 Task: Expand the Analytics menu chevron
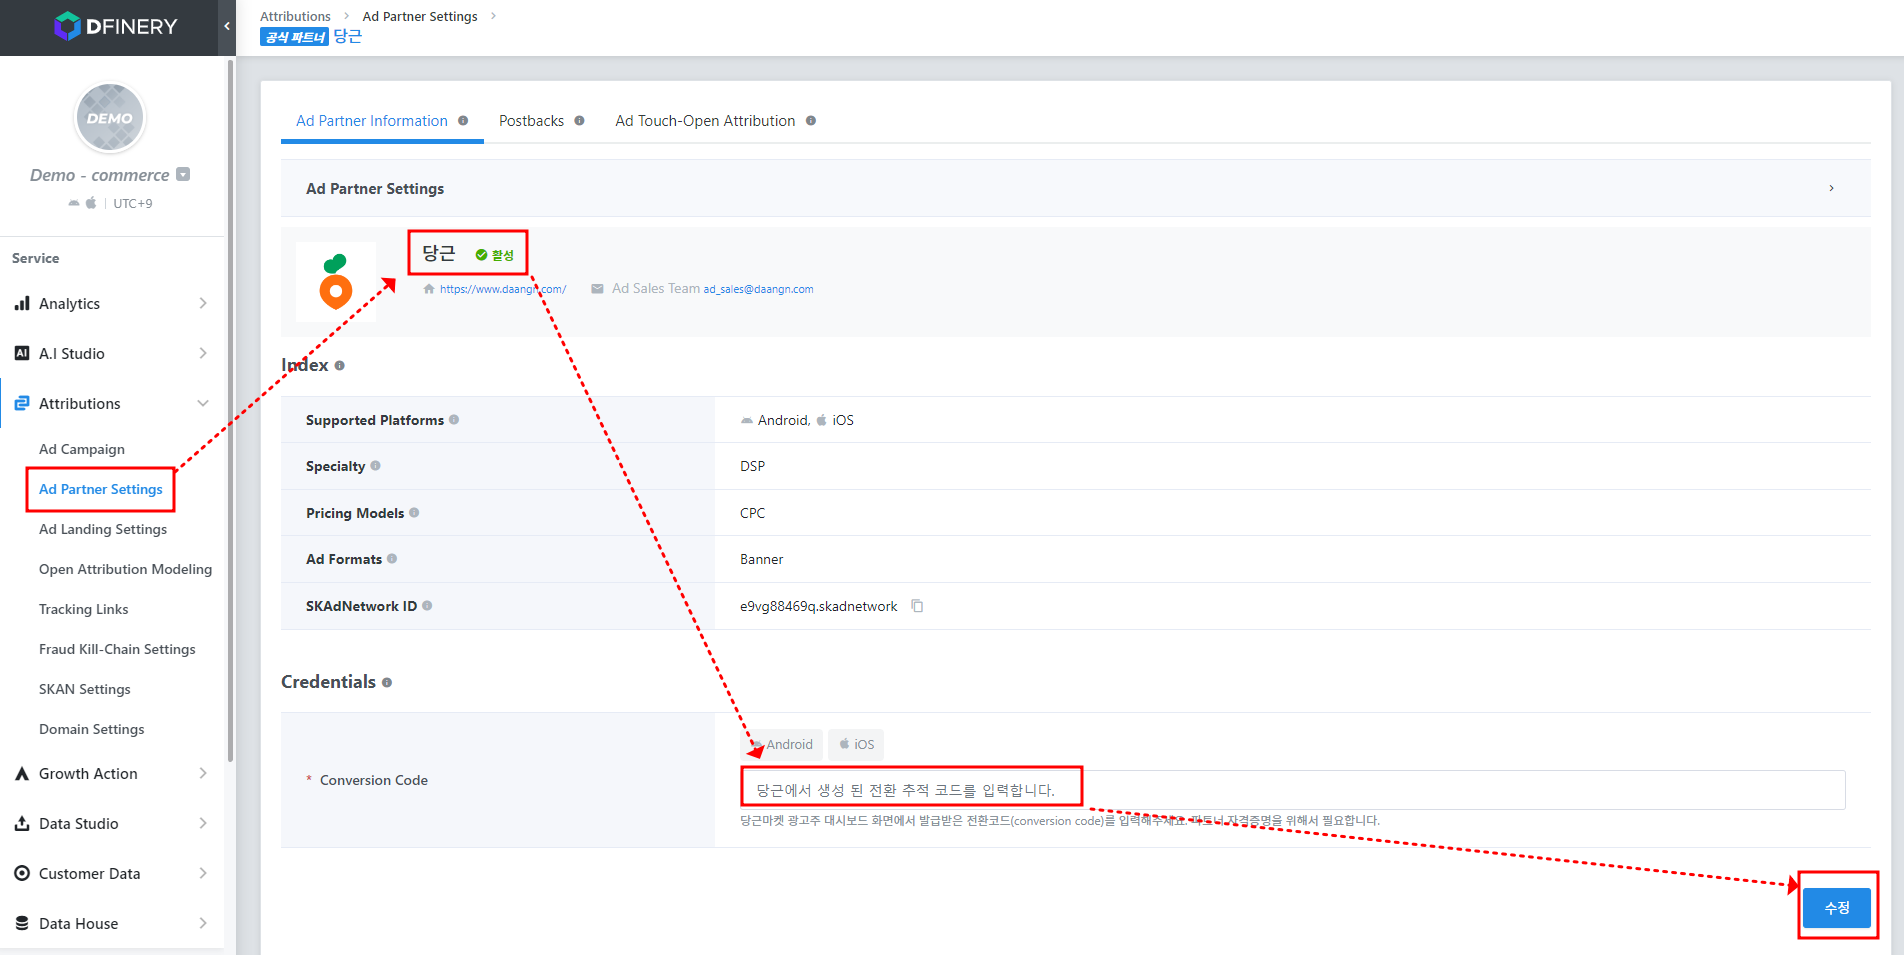tap(203, 303)
